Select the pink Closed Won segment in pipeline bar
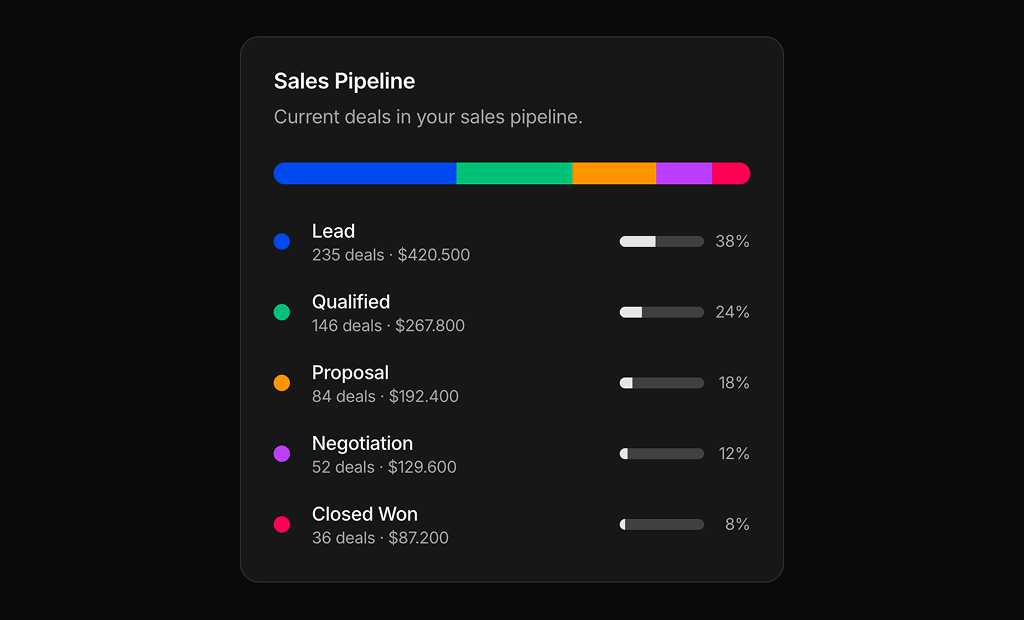 pos(730,172)
